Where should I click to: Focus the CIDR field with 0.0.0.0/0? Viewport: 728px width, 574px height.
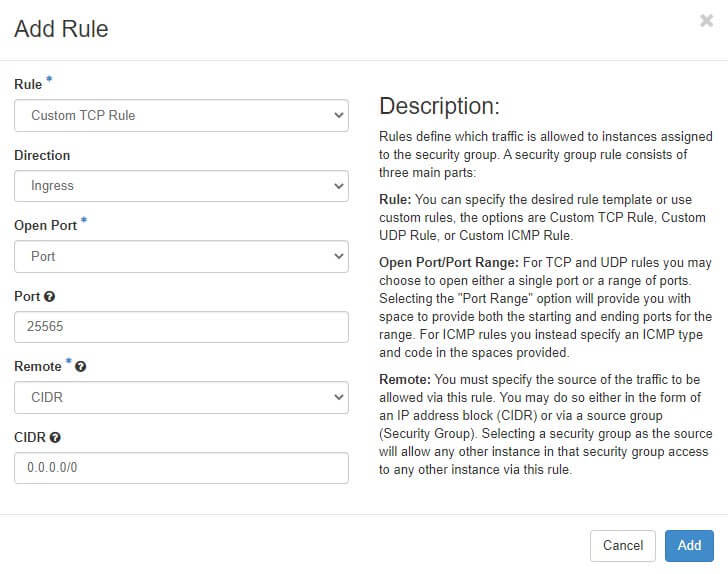(181, 468)
